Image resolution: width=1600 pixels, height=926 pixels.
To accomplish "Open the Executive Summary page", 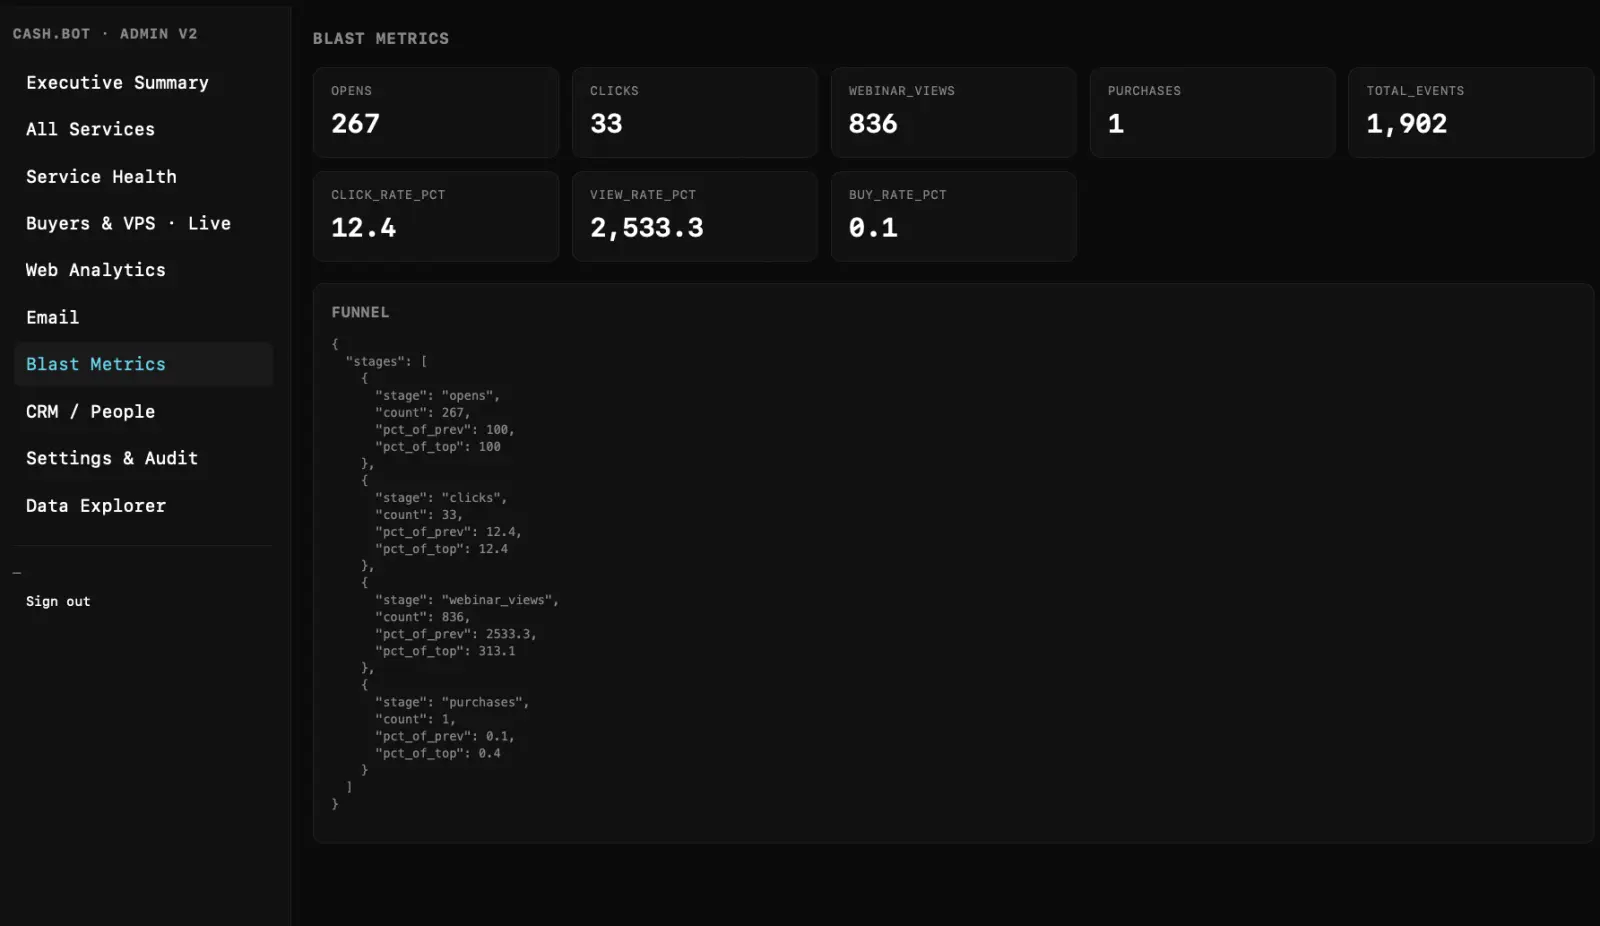I will coord(117,83).
